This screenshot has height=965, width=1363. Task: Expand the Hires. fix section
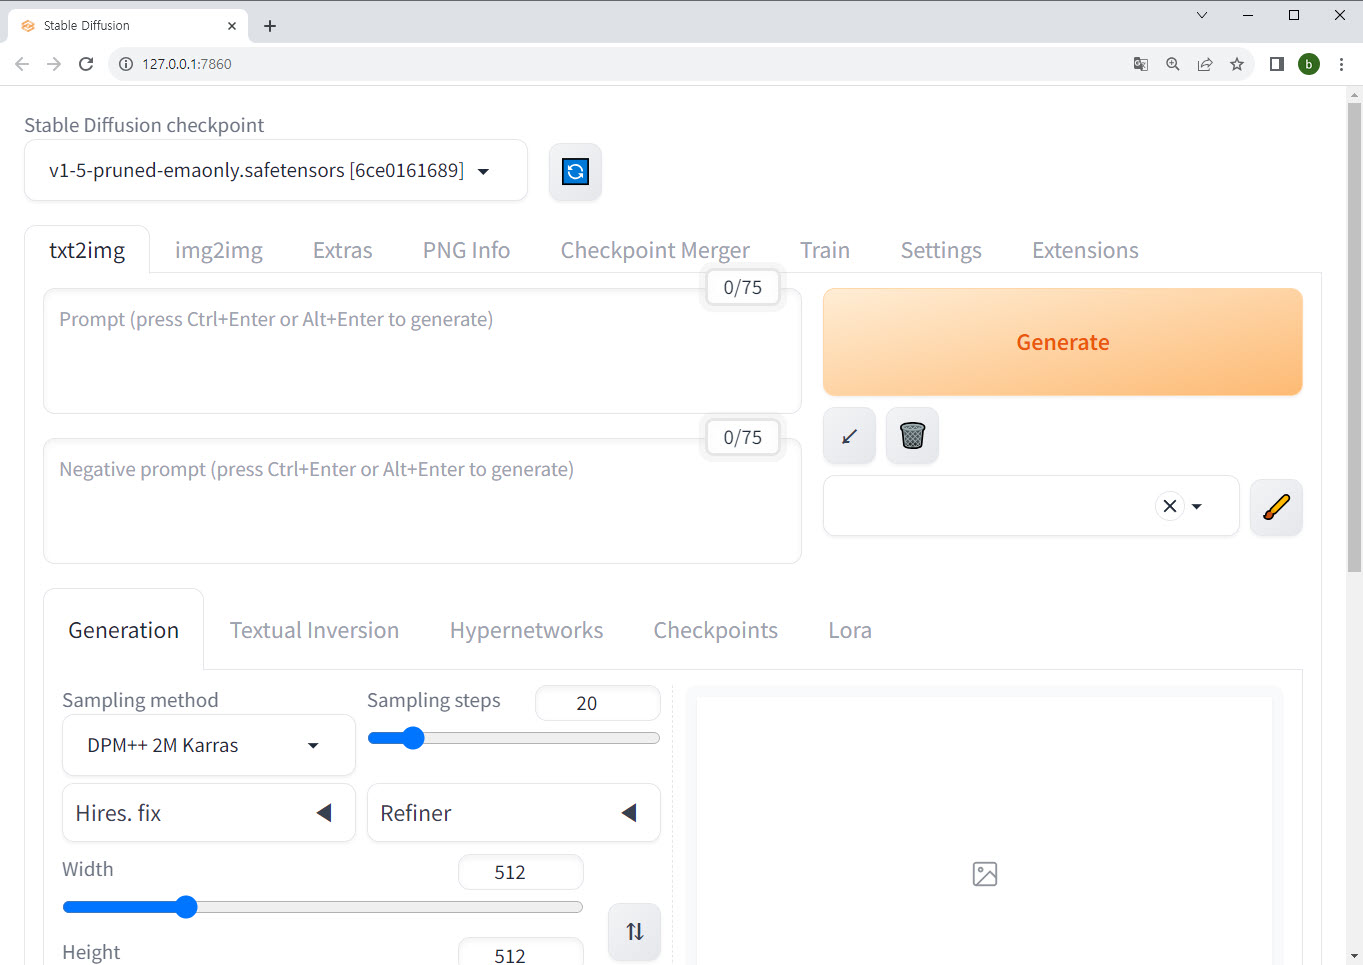(x=209, y=813)
